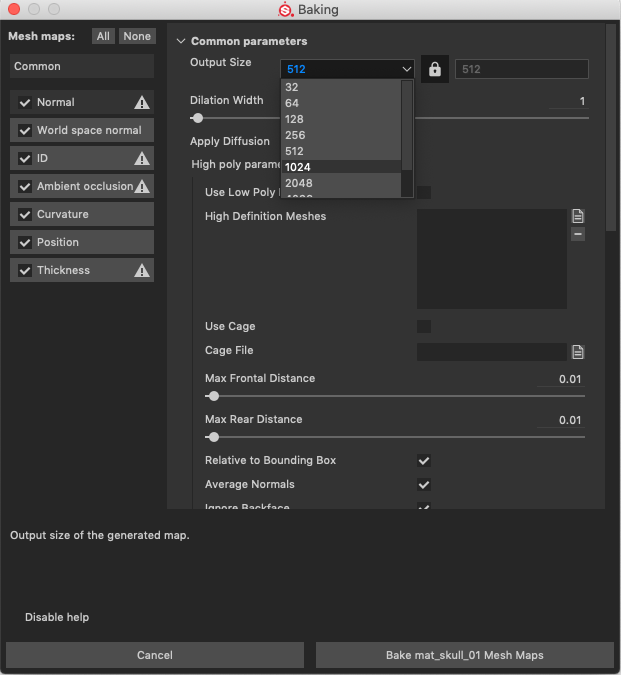Screen dimensions: 621x675
Task: Select 2048 from the Output Size dropdown
Action: [x=298, y=183]
